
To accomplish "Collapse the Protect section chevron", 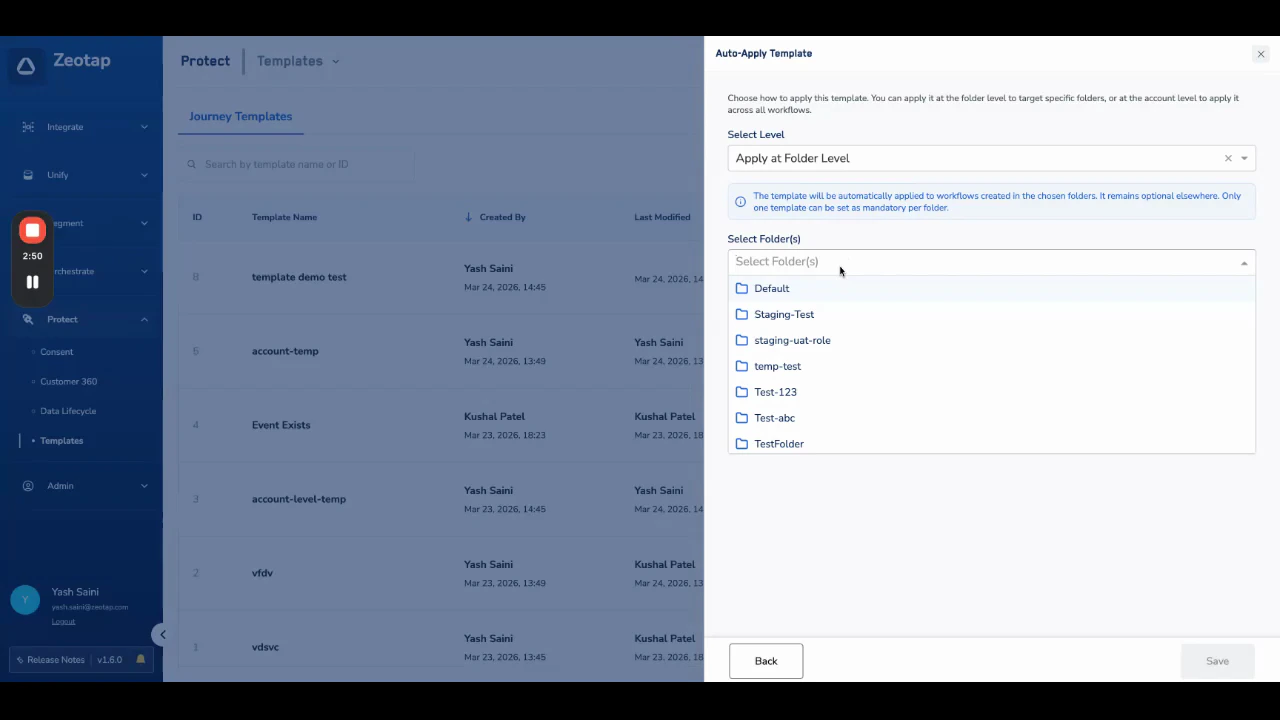I will tap(144, 319).
